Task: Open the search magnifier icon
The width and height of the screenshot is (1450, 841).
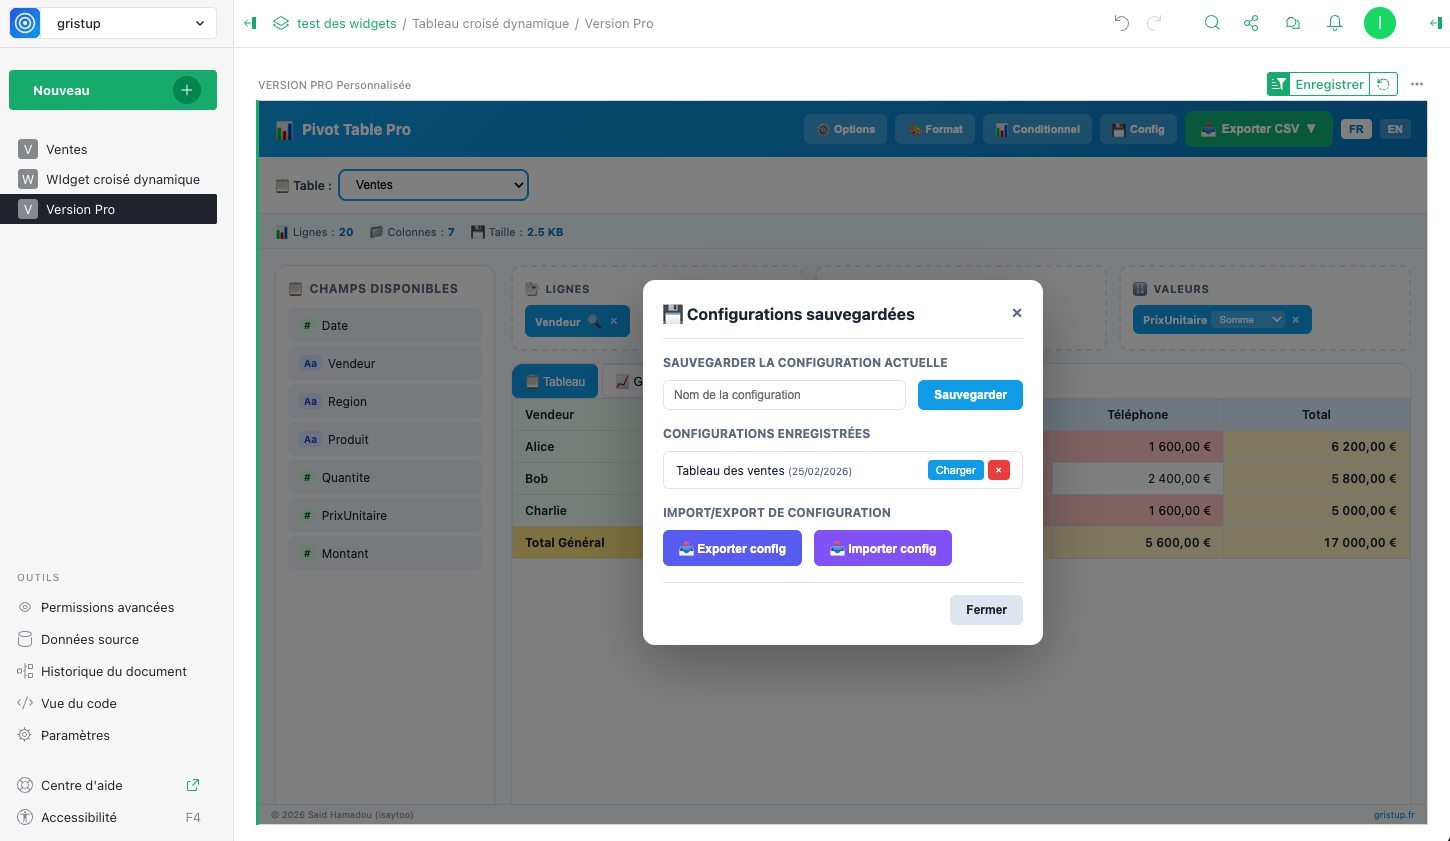Action: [x=1212, y=23]
